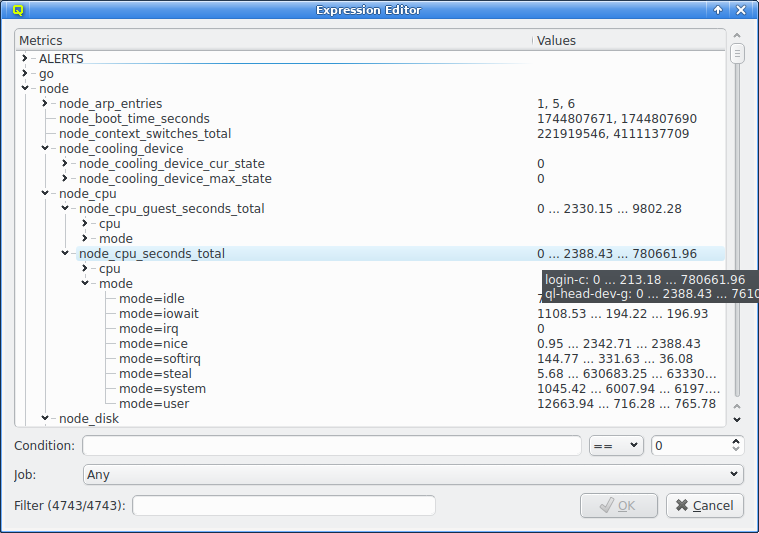Collapse the node_cpu branch

(45, 193)
